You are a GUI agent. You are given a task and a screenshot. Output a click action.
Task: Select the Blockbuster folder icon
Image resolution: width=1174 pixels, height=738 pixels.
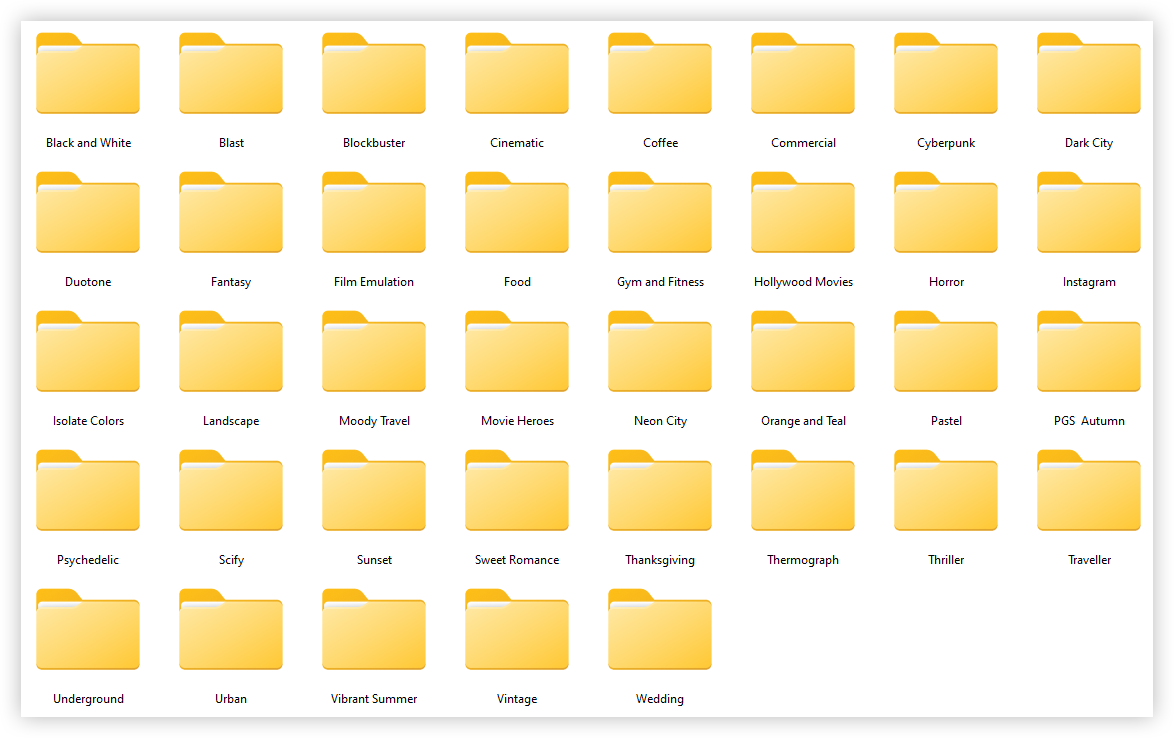[x=374, y=73]
